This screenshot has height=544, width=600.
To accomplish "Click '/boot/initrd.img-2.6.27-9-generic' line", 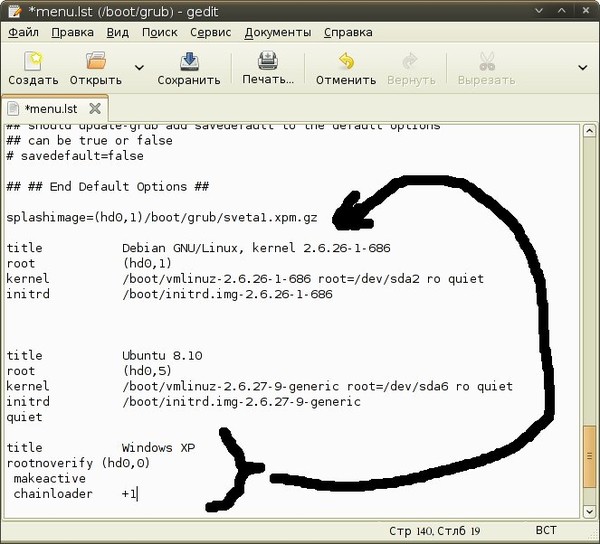I will 241,402.
